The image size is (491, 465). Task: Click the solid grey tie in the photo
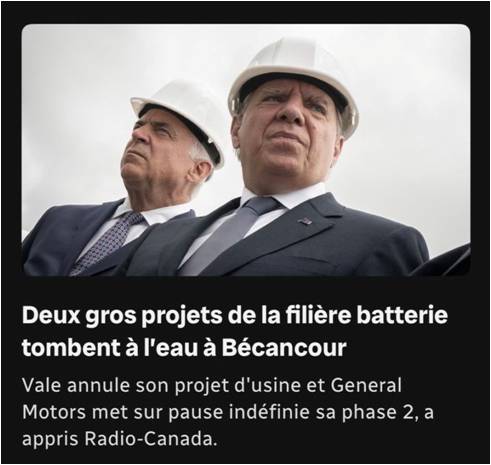click(x=230, y=235)
